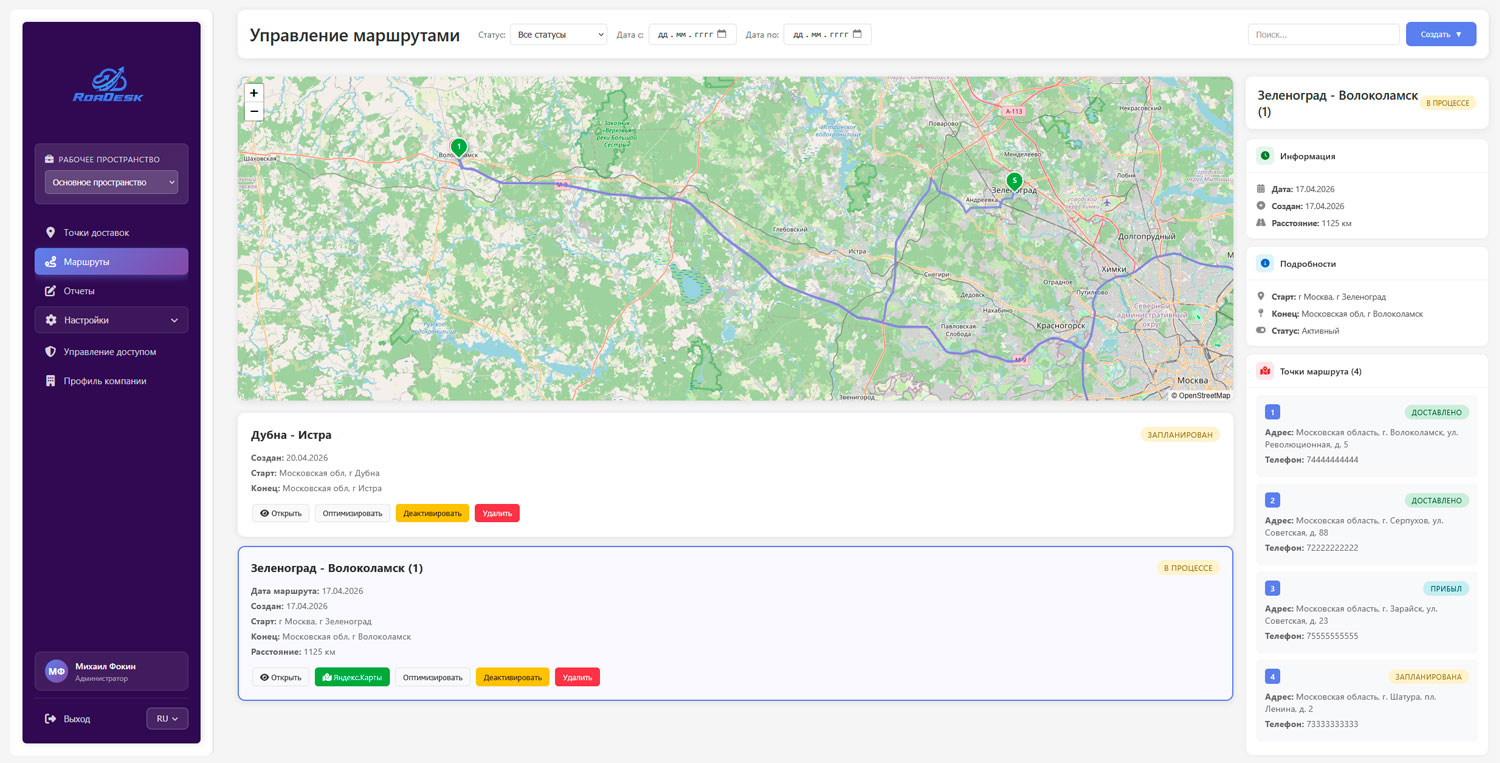Click the pin icon next to Точки доставок
This screenshot has width=1500, height=763.
pos(50,233)
